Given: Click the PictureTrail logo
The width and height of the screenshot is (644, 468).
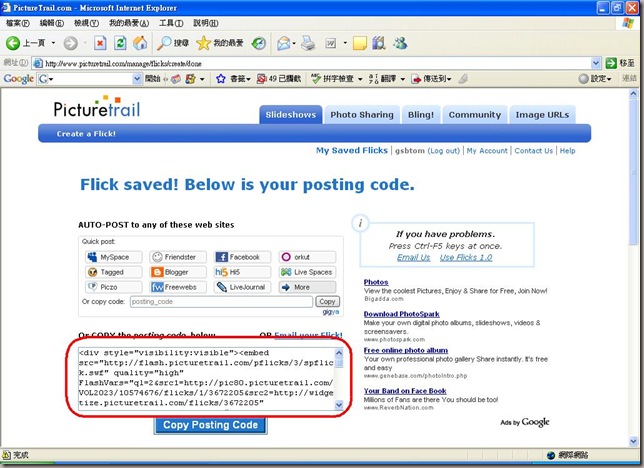Looking at the screenshot, I should 97,108.
